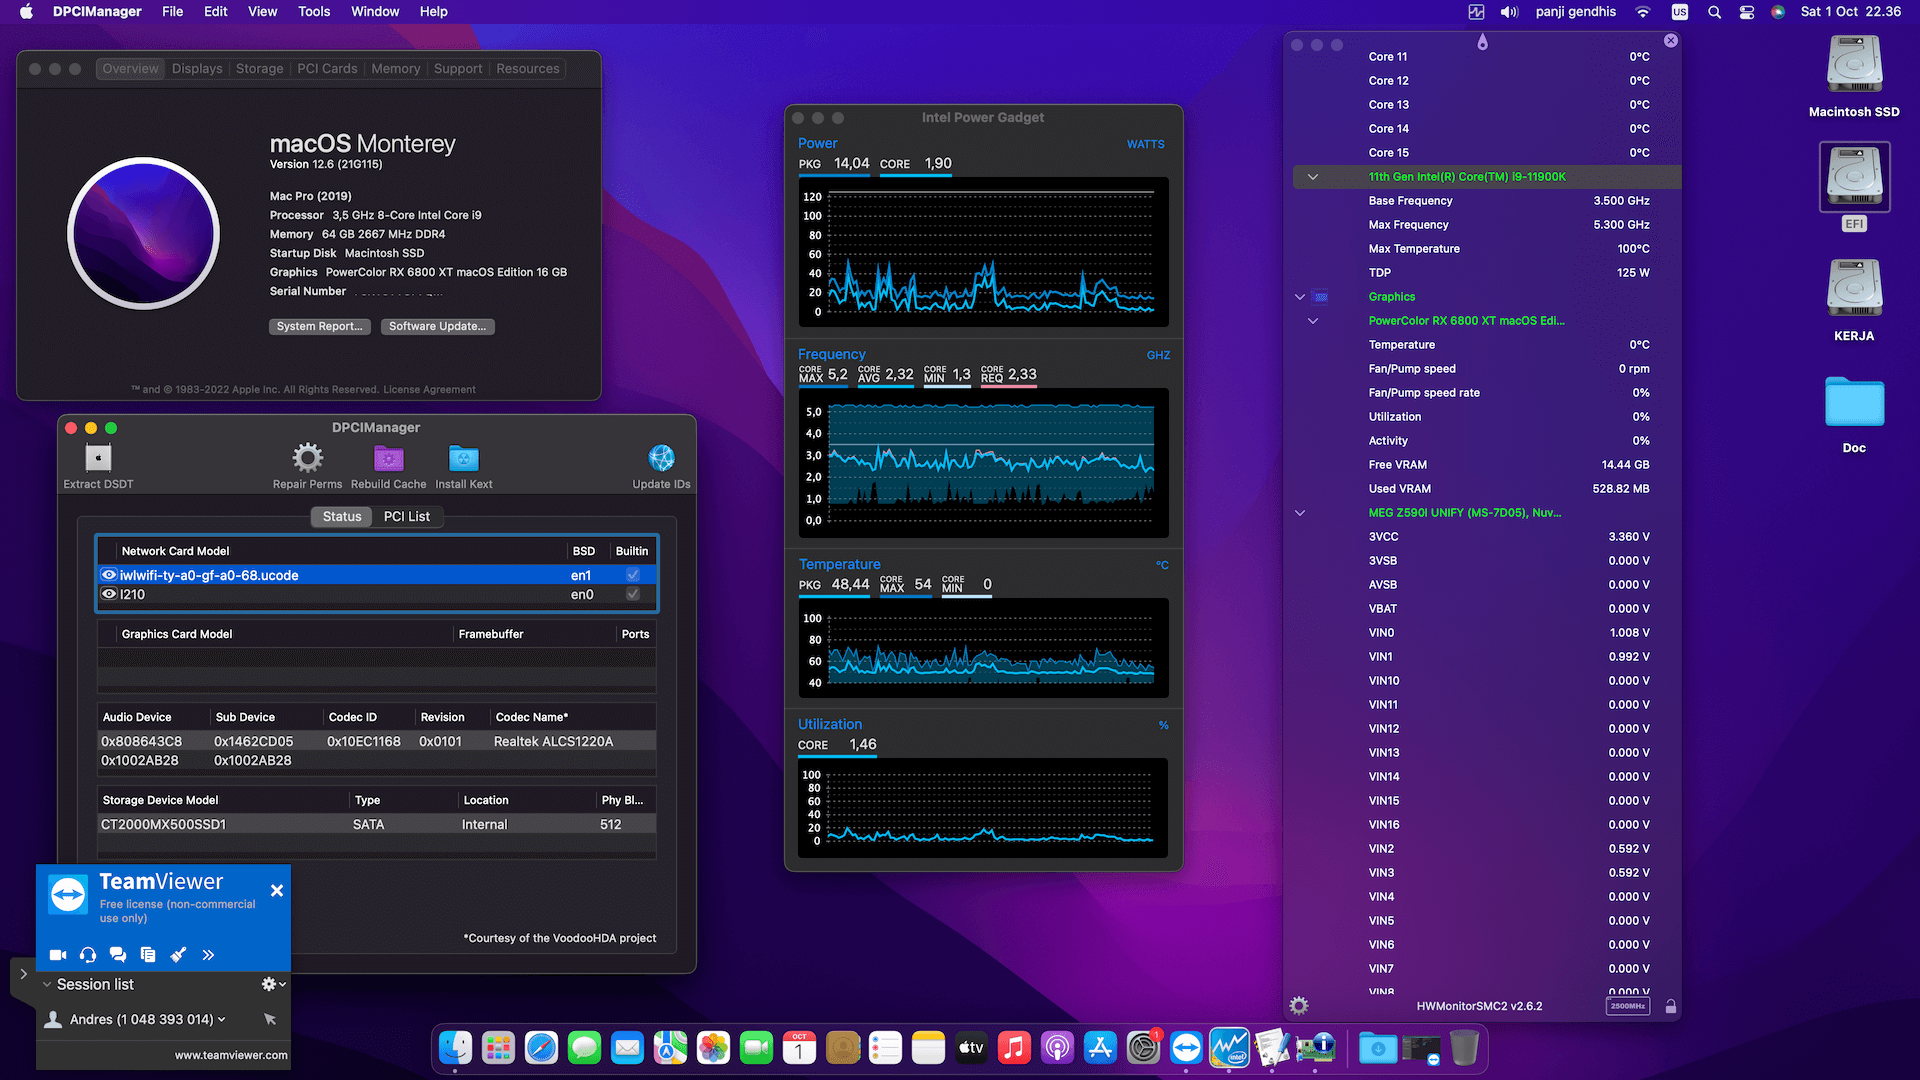Uncheck Builtin for the en1 network card

tap(632, 575)
